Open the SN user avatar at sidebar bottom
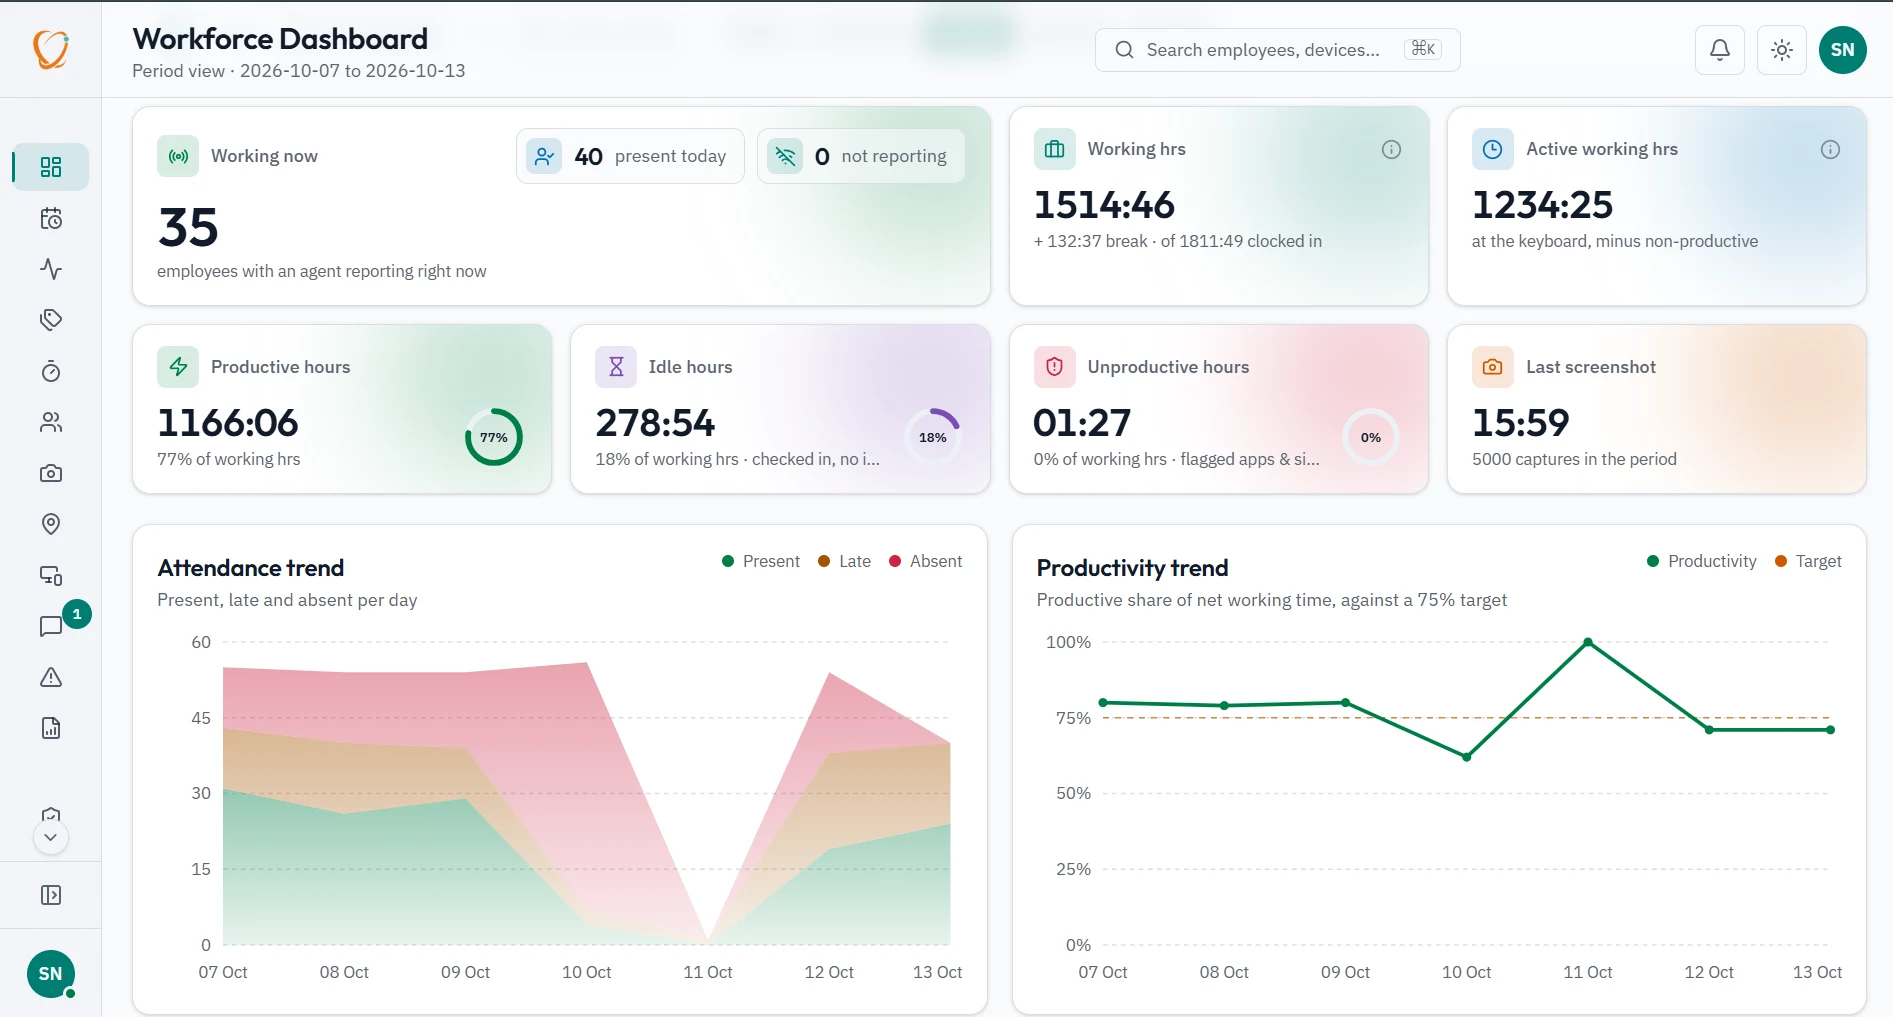Image resolution: width=1893 pixels, height=1017 pixels. (51, 974)
